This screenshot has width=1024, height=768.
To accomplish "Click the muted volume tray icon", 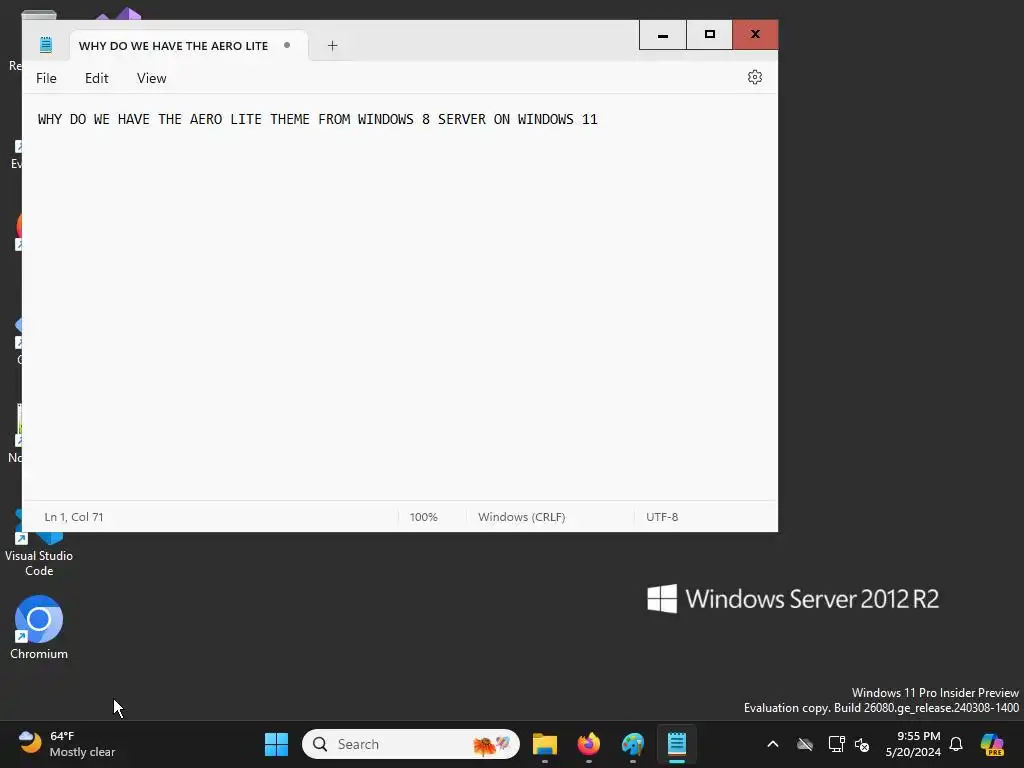I will tap(862, 744).
